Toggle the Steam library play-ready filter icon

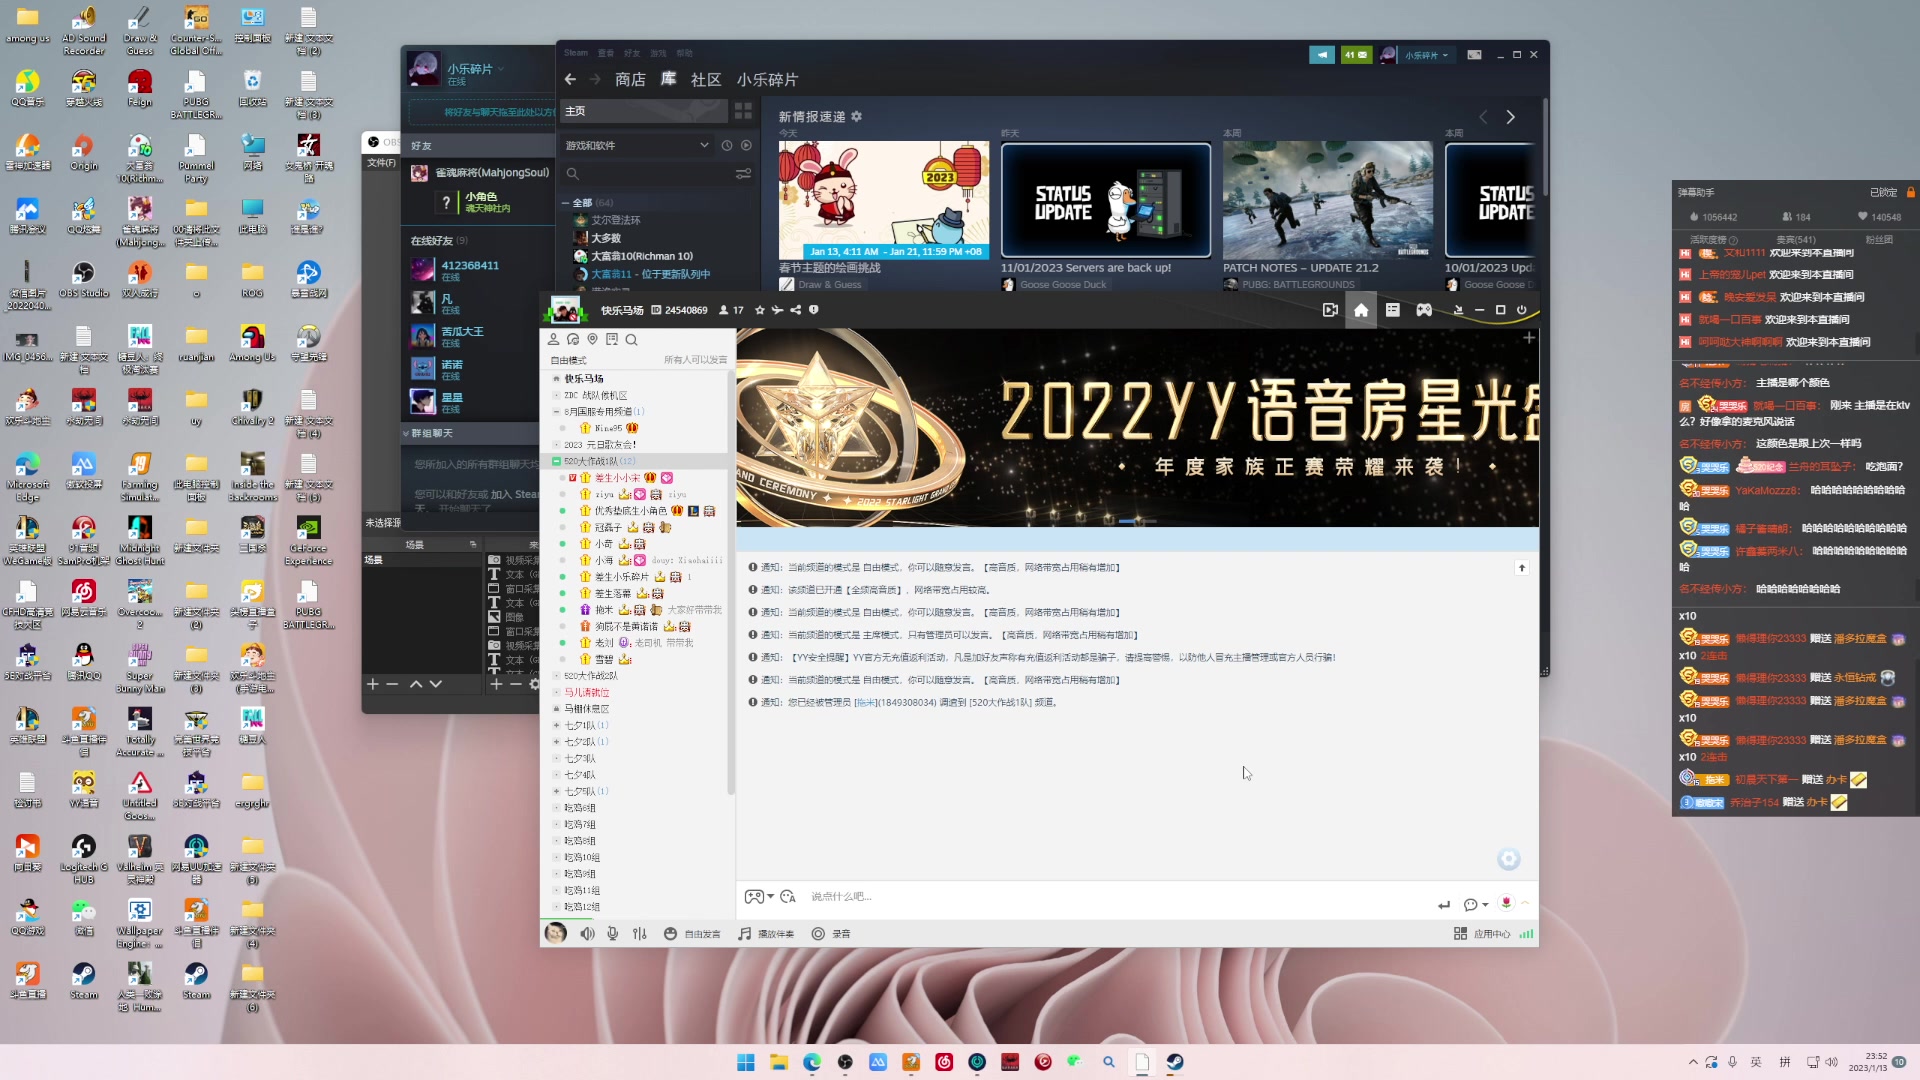click(746, 145)
